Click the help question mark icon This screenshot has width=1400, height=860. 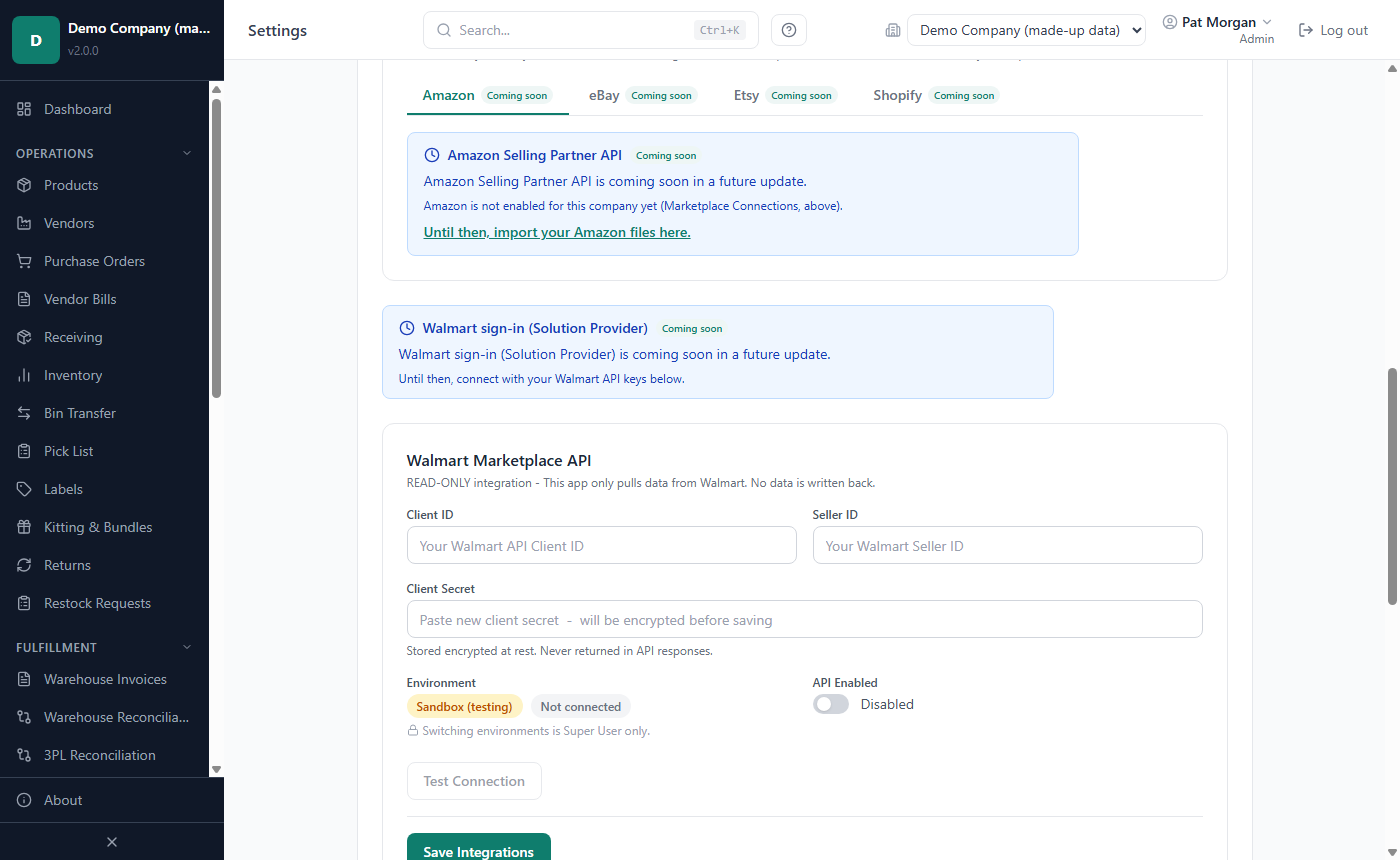(x=789, y=30)
